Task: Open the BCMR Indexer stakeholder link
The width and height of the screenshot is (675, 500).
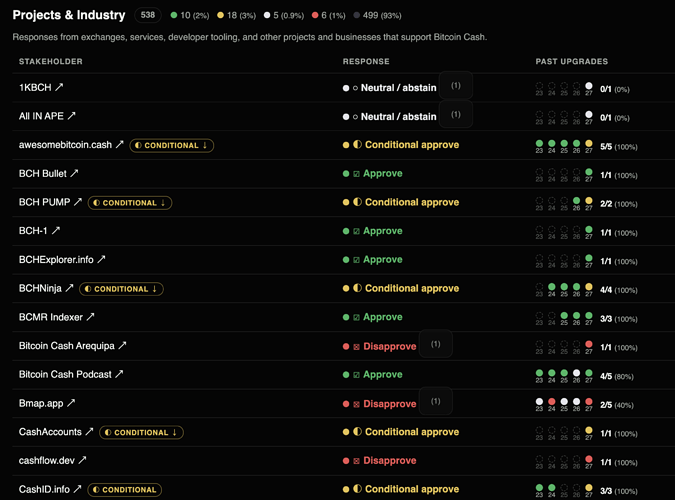Action: pos(51,317)
